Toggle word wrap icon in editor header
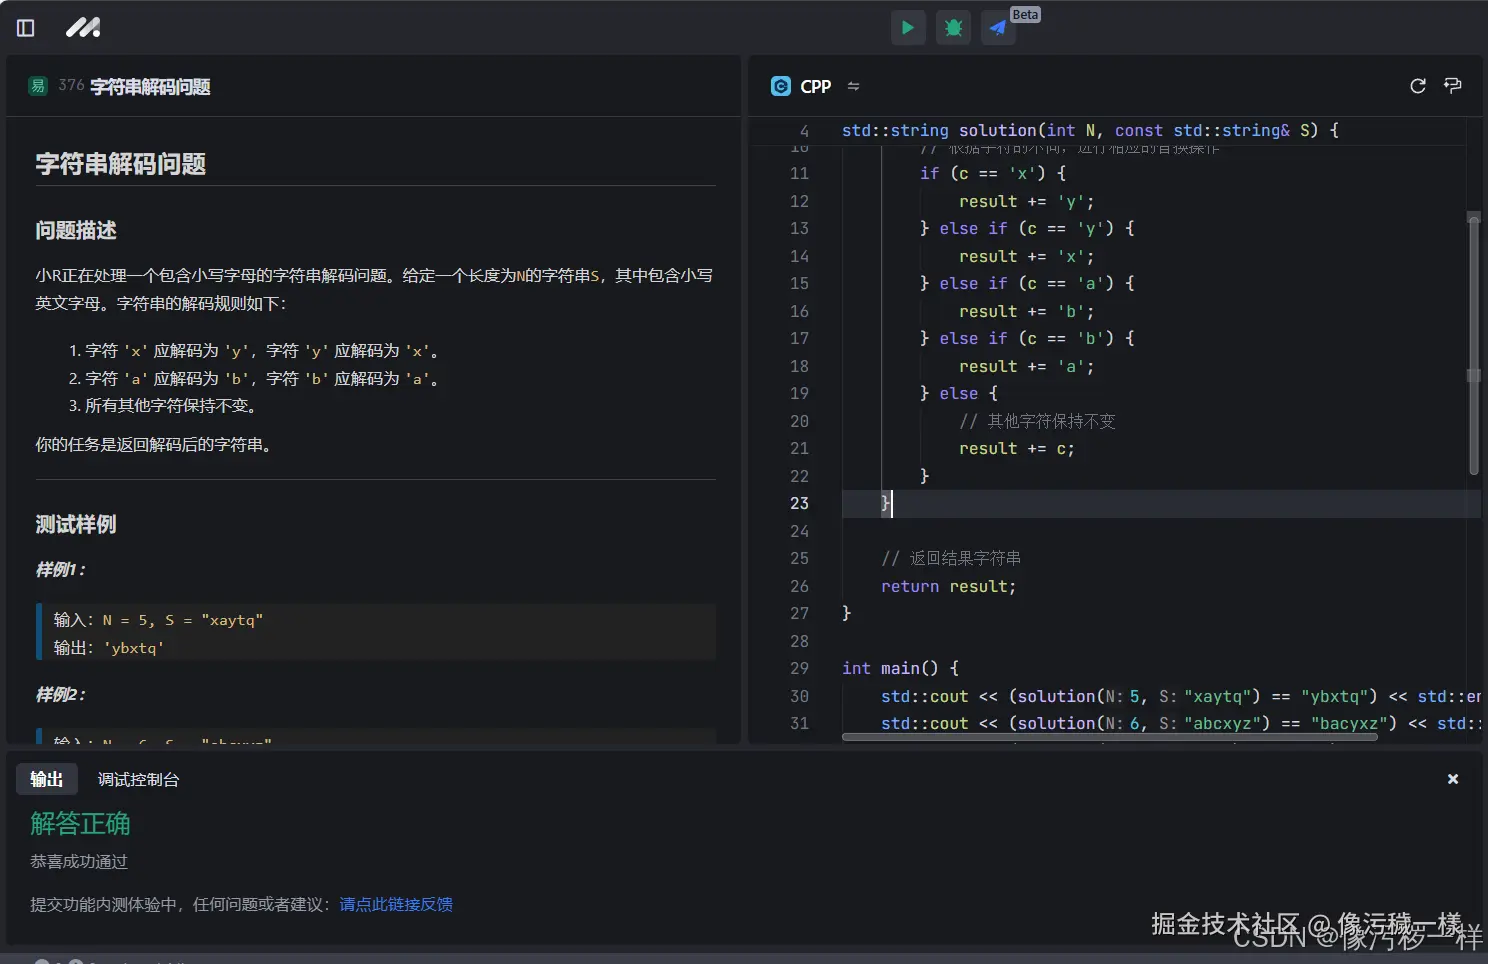Screen dimensions: 1488x964 1453,86
